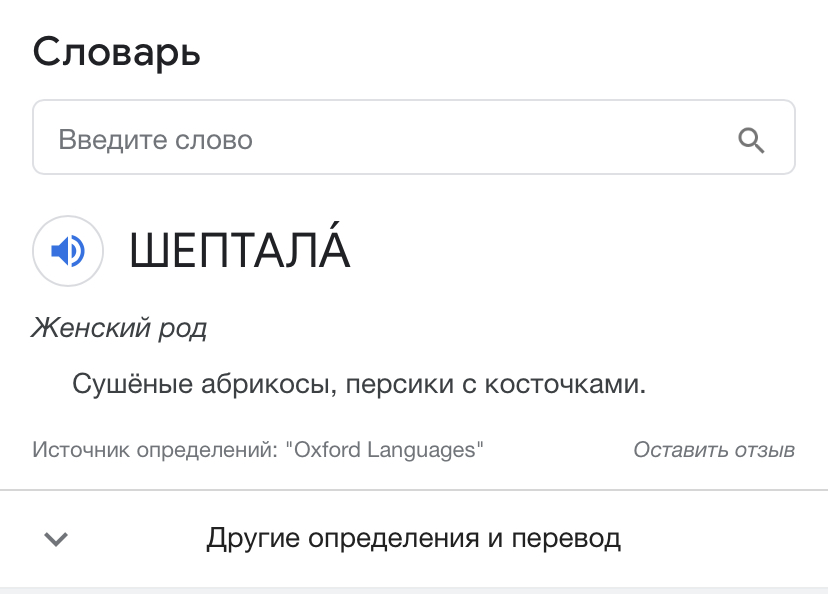Viewport: 828px width, 594px height.
Task: Click the word "отзыв" in feedback link
Action: (765, 450)
